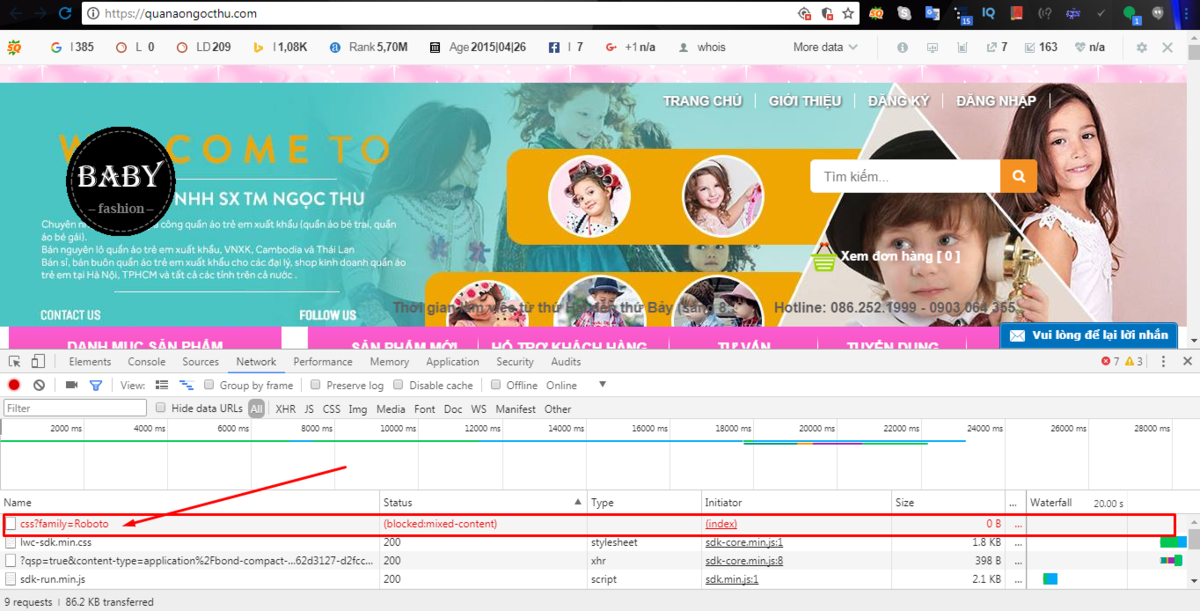Viewport: 1200px width, 611px height.
Task: Sort by the Status column header
Action: tap(484, 502)
